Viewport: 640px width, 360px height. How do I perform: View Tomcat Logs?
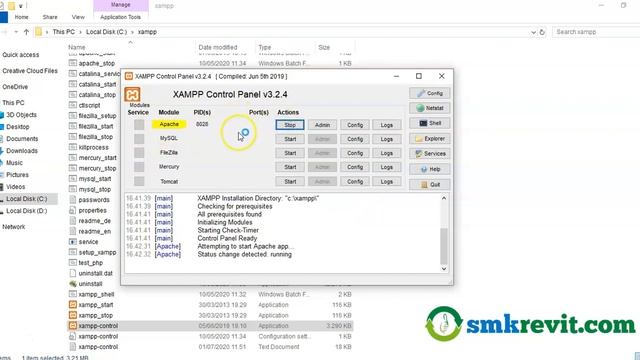tap(387, 181)
